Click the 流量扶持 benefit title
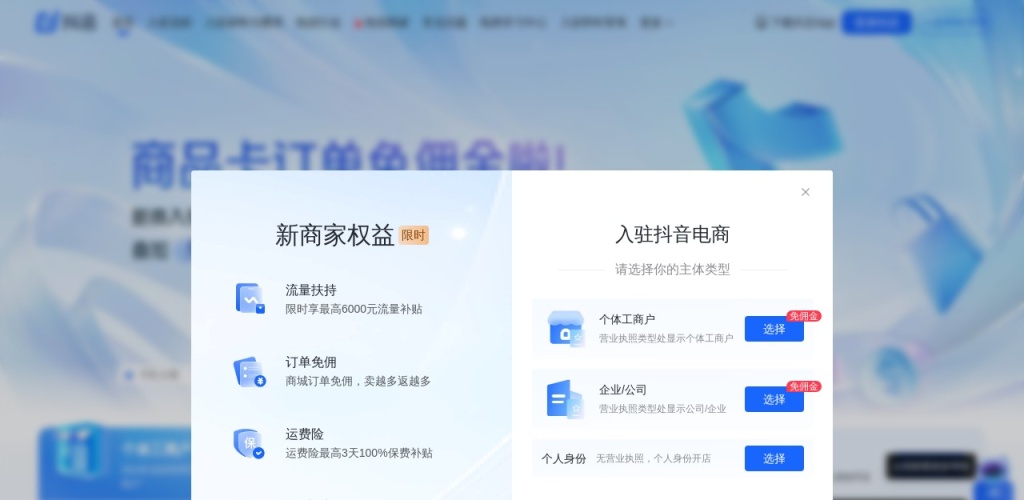 [x=311, y=290]
